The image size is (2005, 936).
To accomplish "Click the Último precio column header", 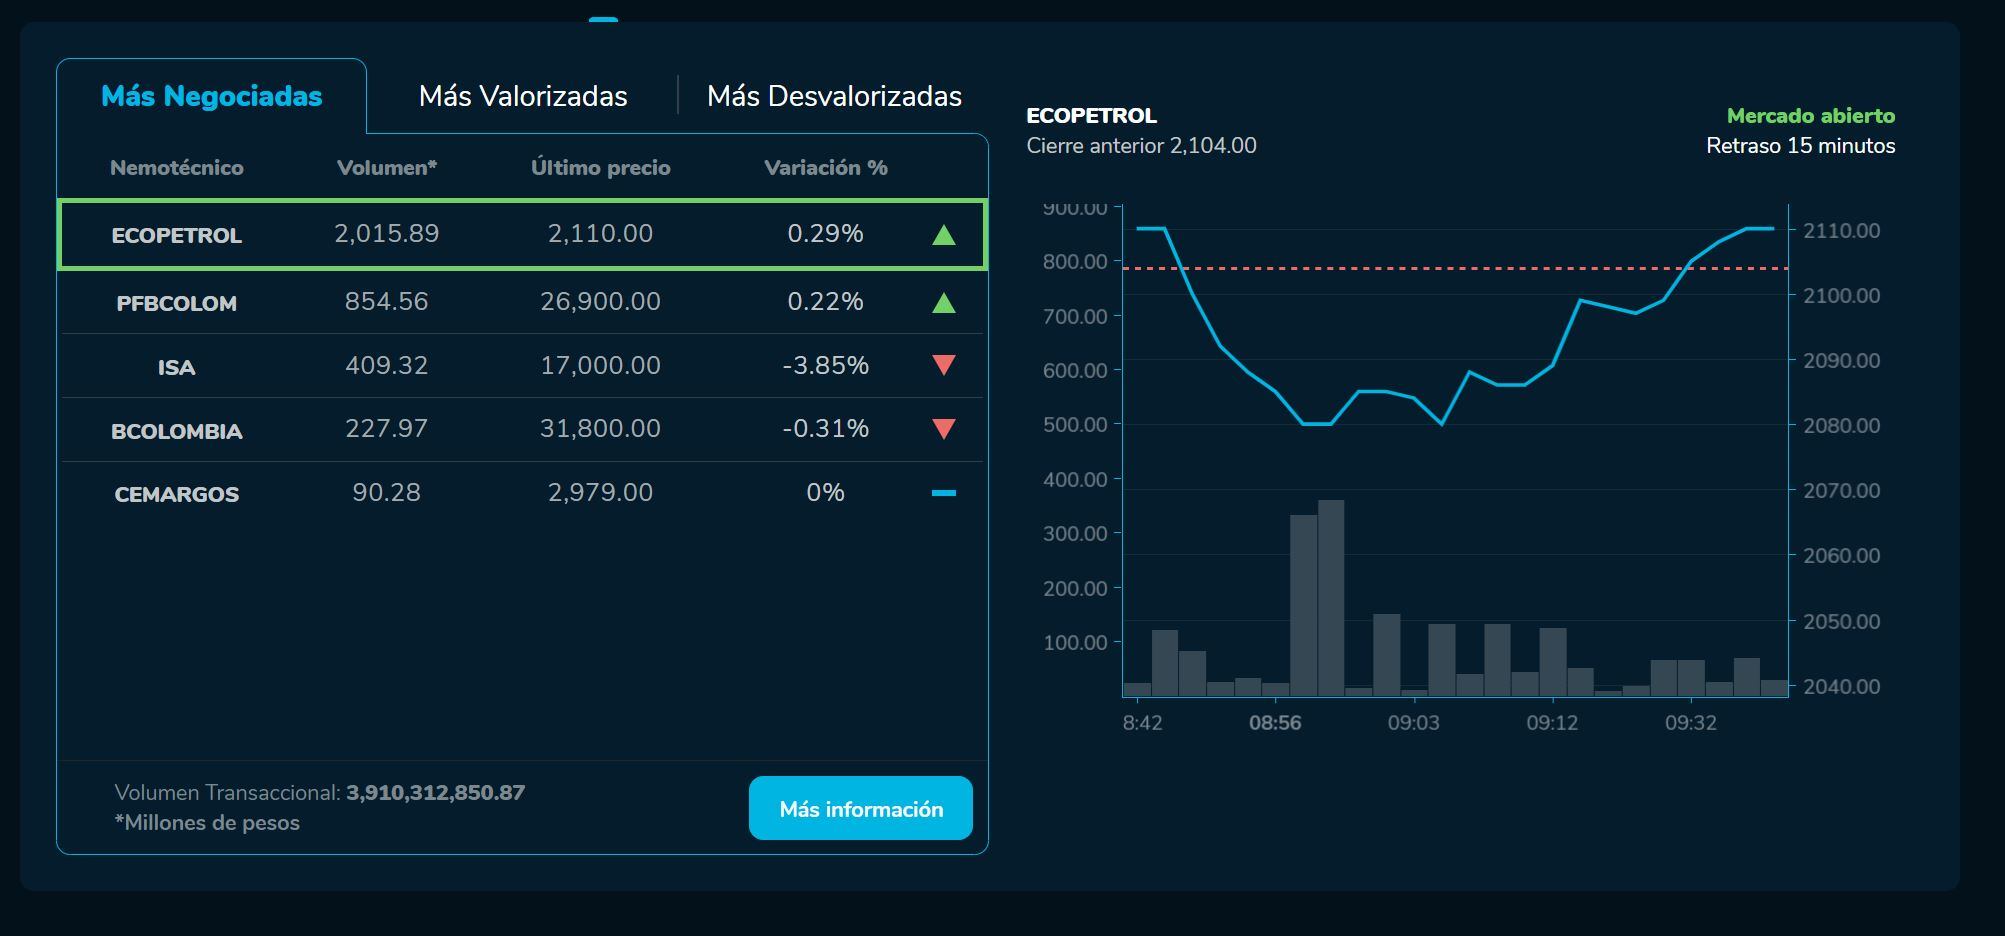I will [600, 168].
